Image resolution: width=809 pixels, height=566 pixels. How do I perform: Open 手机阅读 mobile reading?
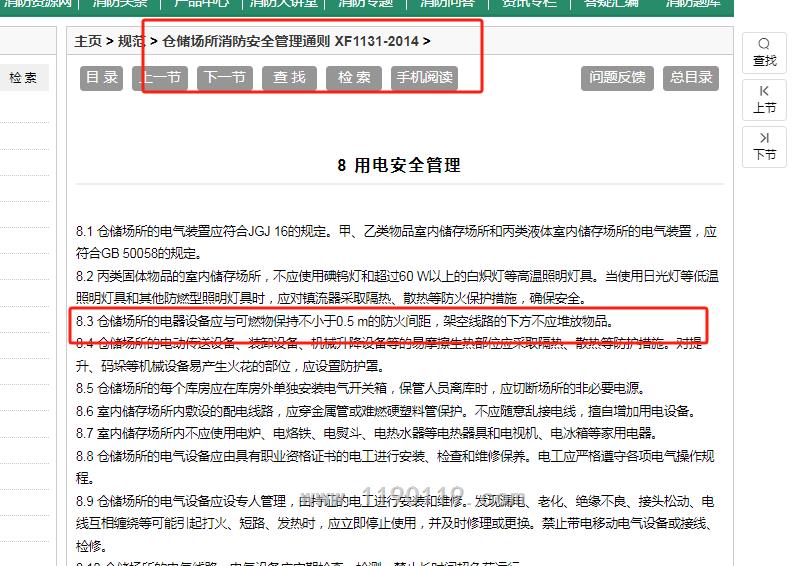pos(424,78)
